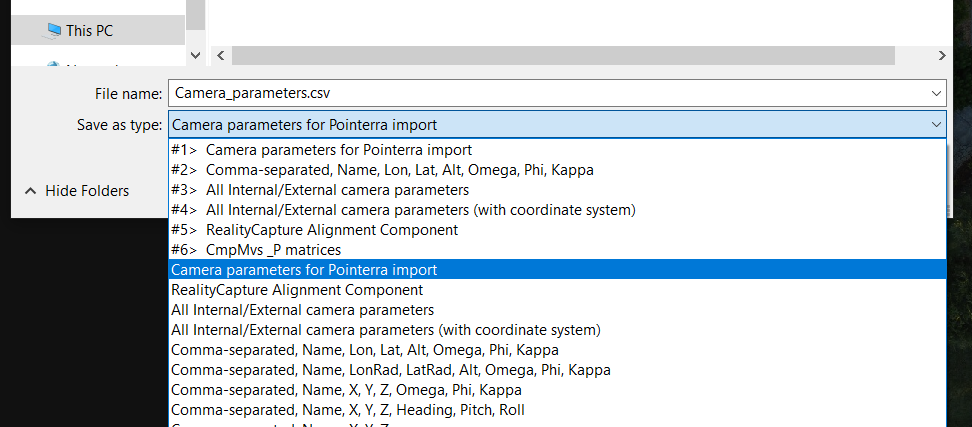Viewport: 972px width, 427px height.
Task: Click horizontal scrollbar left arrow
Action: [221, 55]
